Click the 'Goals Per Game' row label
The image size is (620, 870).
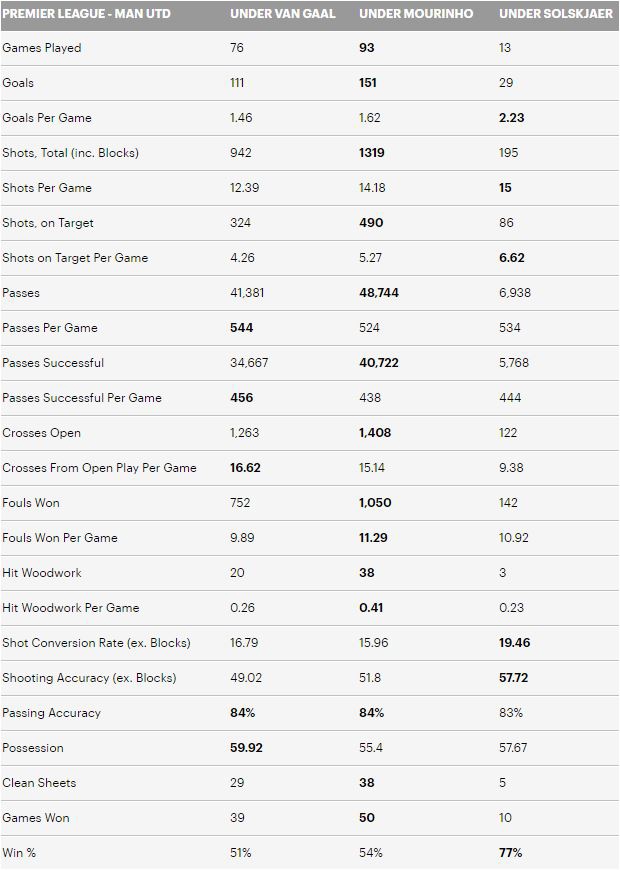point(47,118)
